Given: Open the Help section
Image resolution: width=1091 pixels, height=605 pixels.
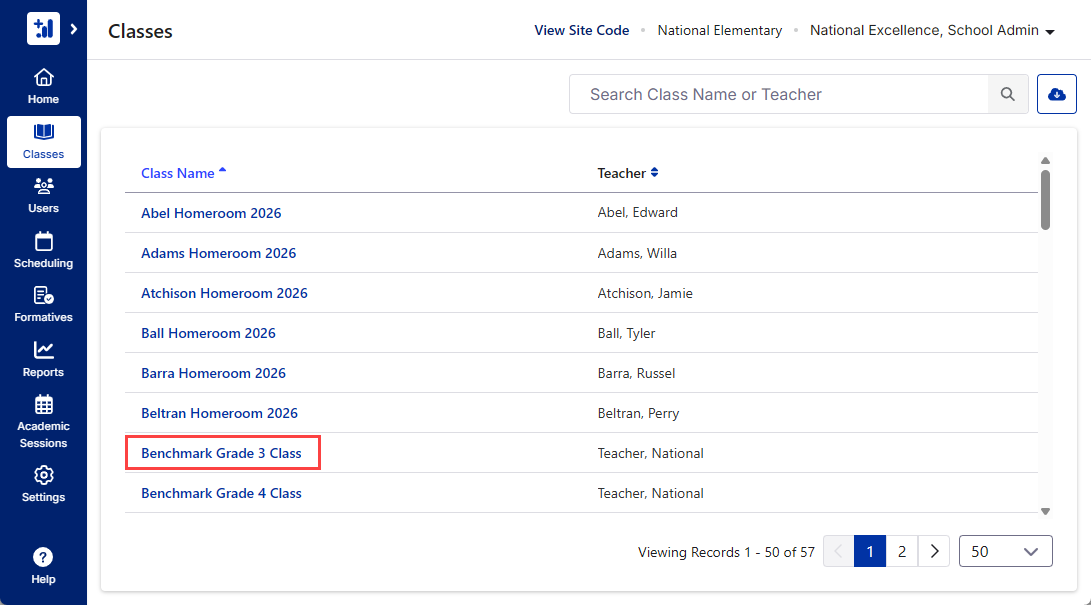Looking at the screenshot, I should pyautogui.click(x=43, y=567).
